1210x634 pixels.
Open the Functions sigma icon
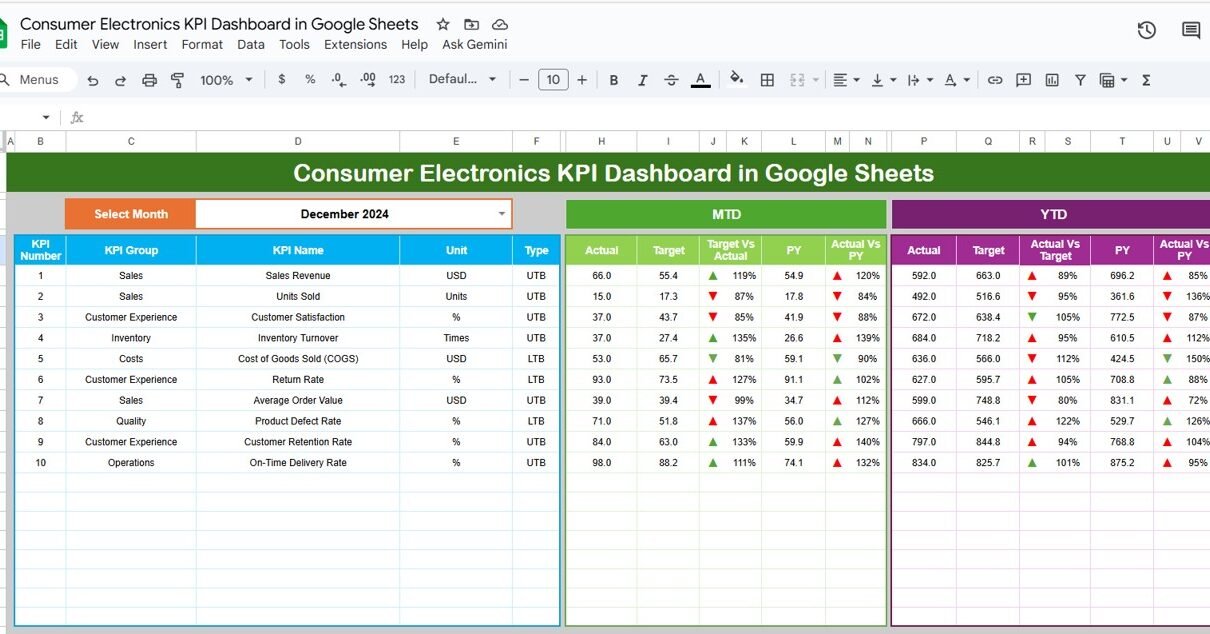(1146, 80)
